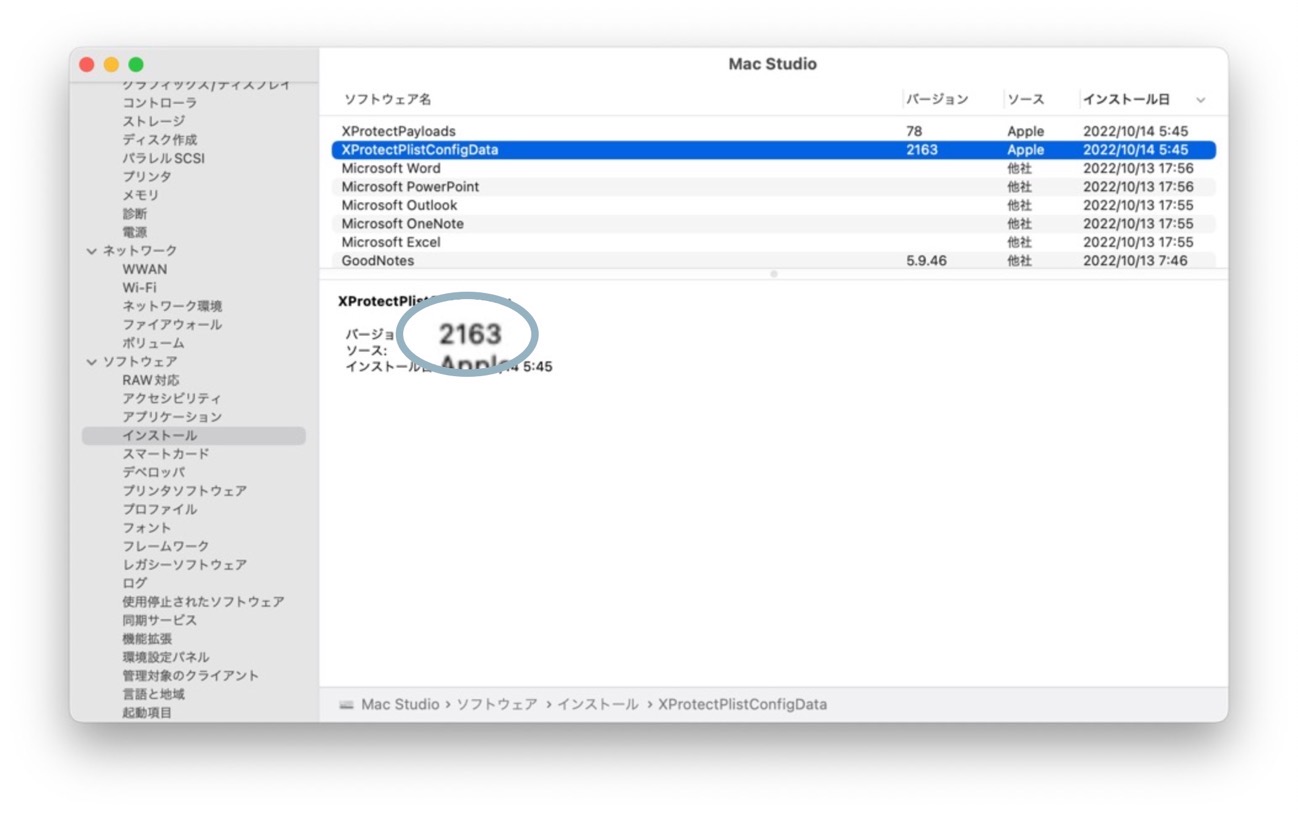Select レガシーソフトウェア in the sidebar
This screenshot has height=814, width=1298.
point(184,565)
